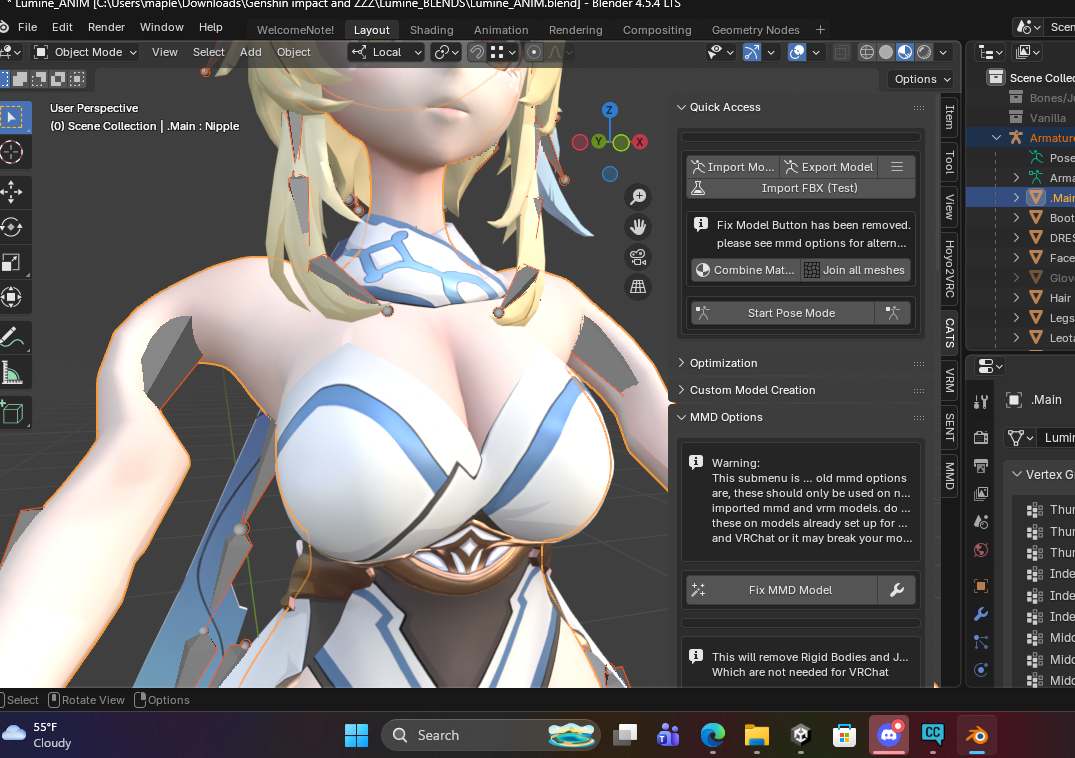
Task: Select the Select Box tool
Action: (x=13, y=117)
